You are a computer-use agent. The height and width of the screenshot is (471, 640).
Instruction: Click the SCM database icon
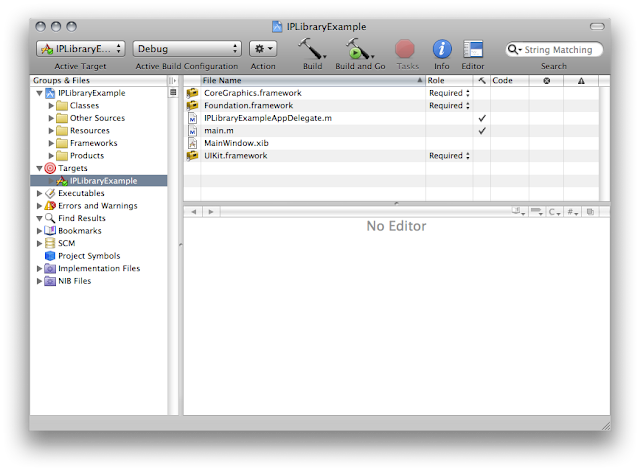click(50, 244)
